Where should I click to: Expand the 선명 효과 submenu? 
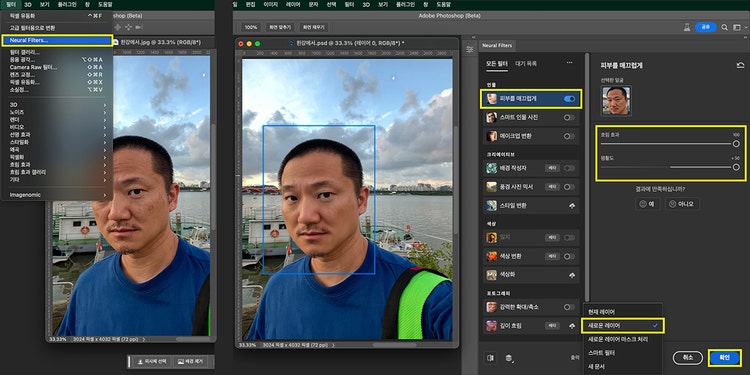[56, 134]
